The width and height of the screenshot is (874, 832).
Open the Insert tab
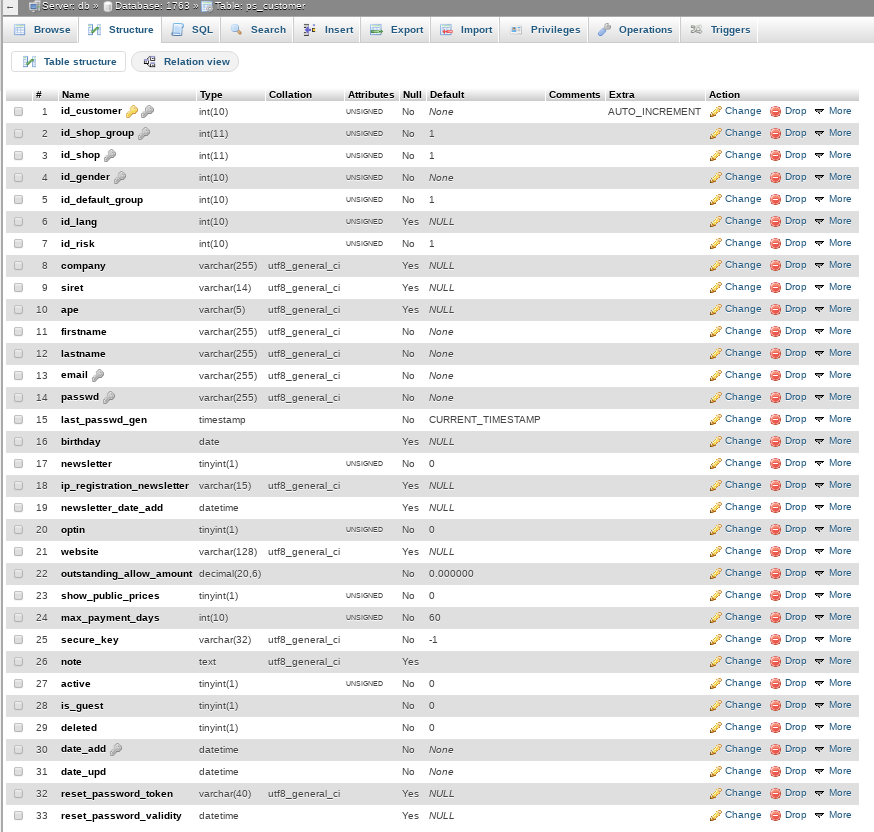point(328,30)
